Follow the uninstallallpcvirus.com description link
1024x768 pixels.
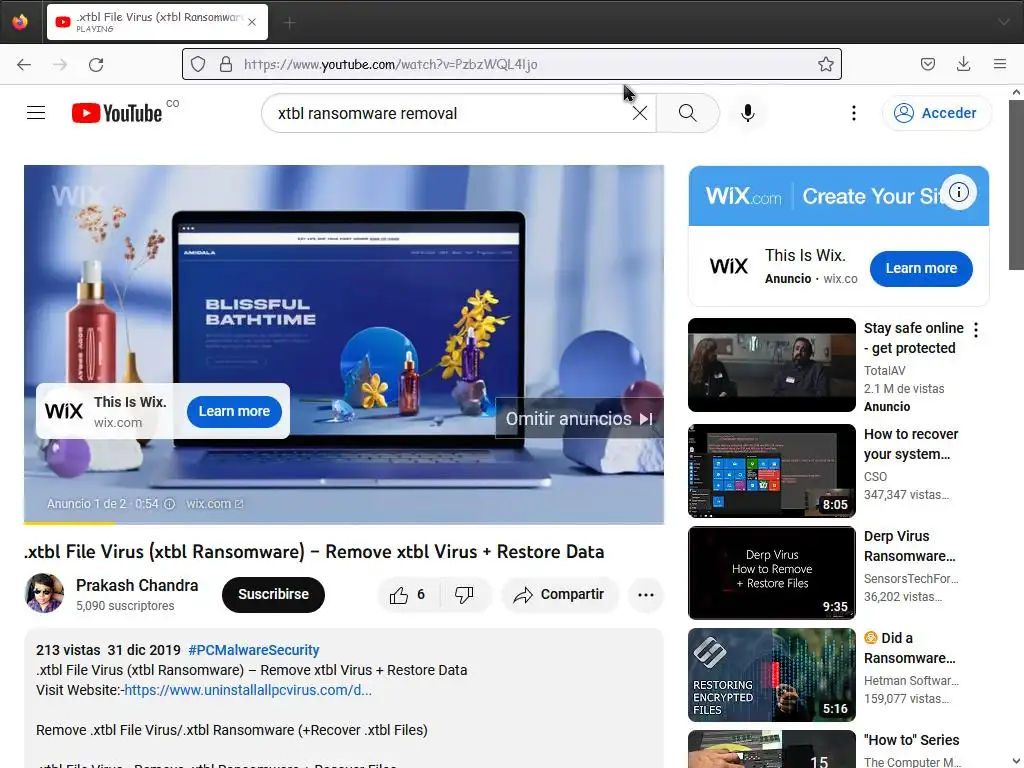click(248, 690)
